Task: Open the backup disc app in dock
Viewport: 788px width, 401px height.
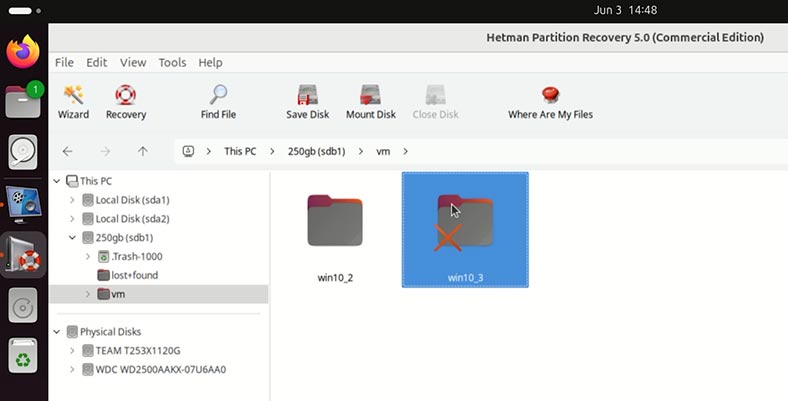Action: pyautogui.click(x=23, y=305)
